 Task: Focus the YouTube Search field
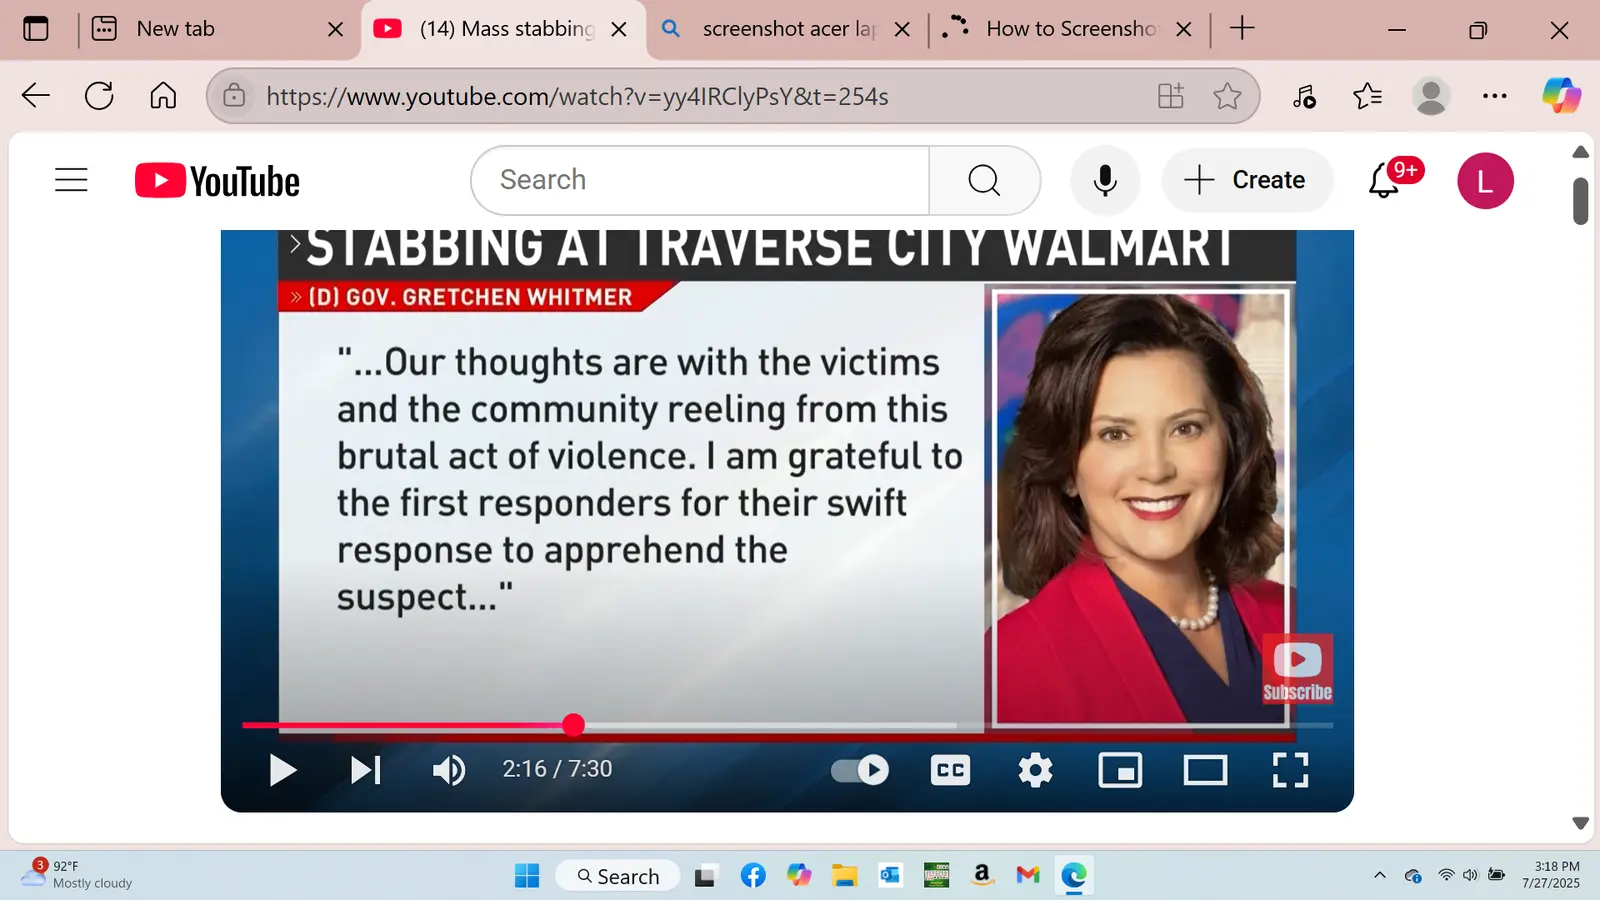click(700, 180)
